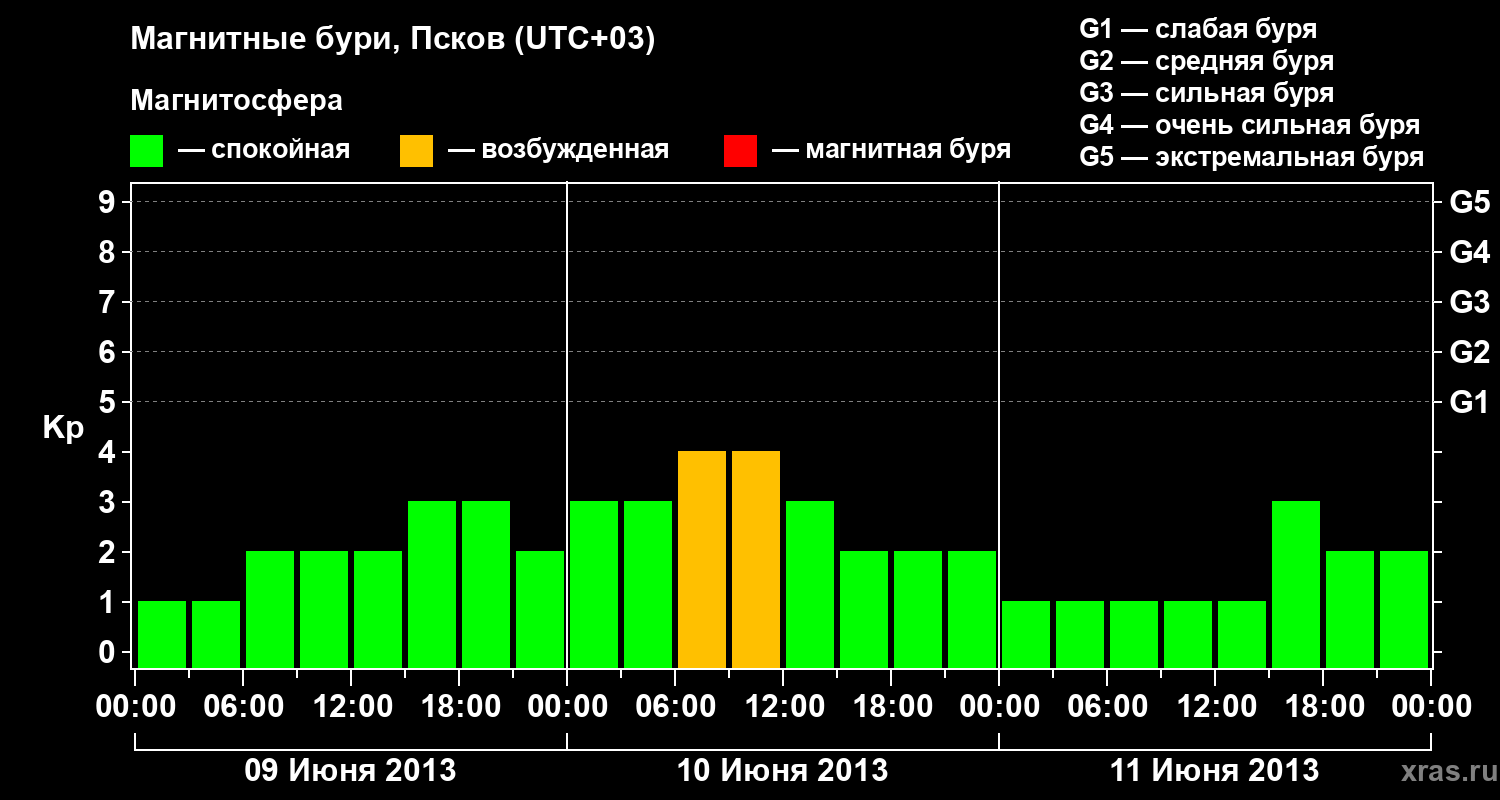Click the 'Kp' axis label
Image resolution: width=1500 pixels, height=800 pixels.
point(63,429)
